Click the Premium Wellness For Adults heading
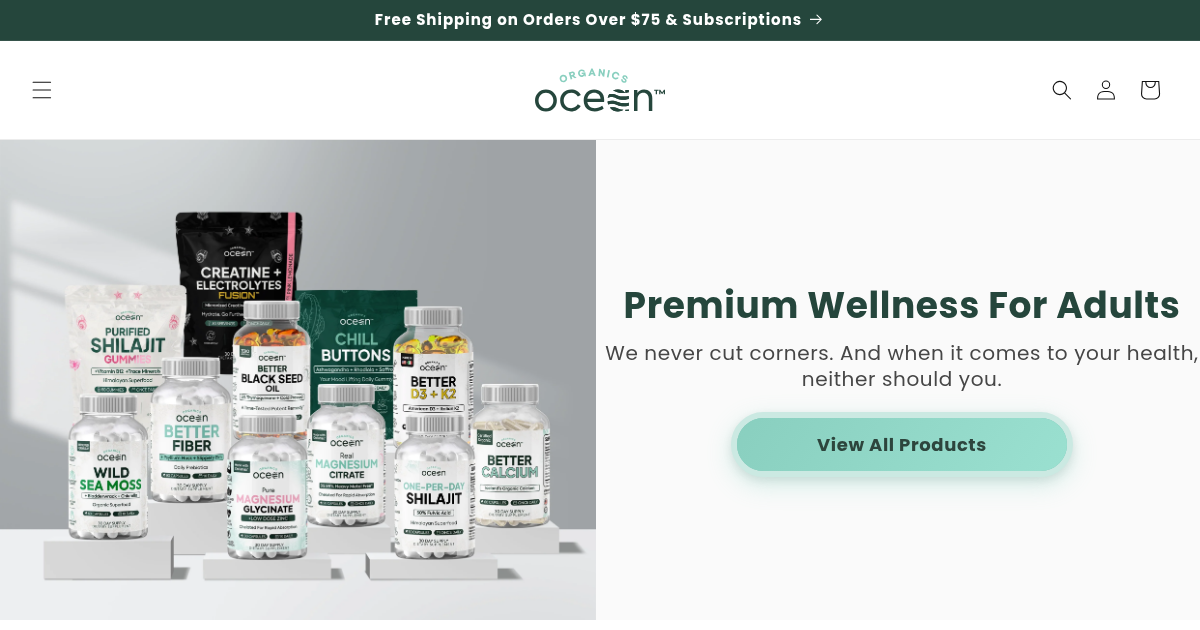Screen dimensions: 1200x630 pos(901,305)
